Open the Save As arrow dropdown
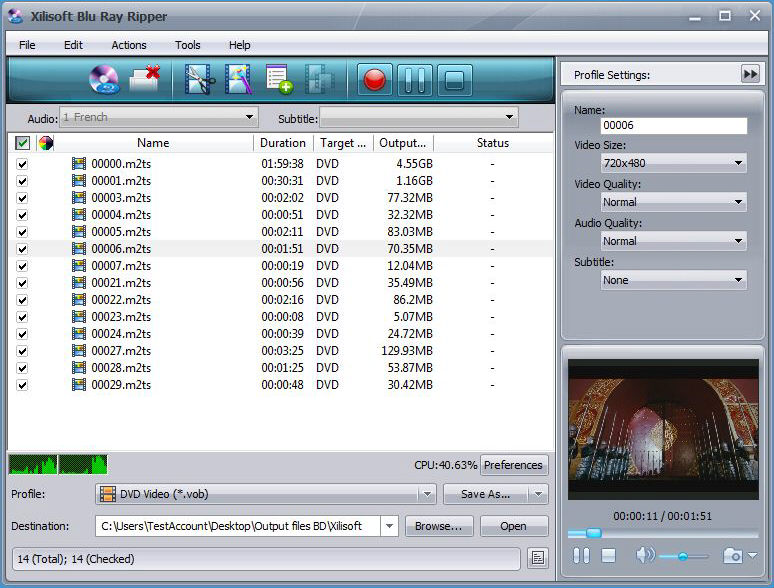 538,494
